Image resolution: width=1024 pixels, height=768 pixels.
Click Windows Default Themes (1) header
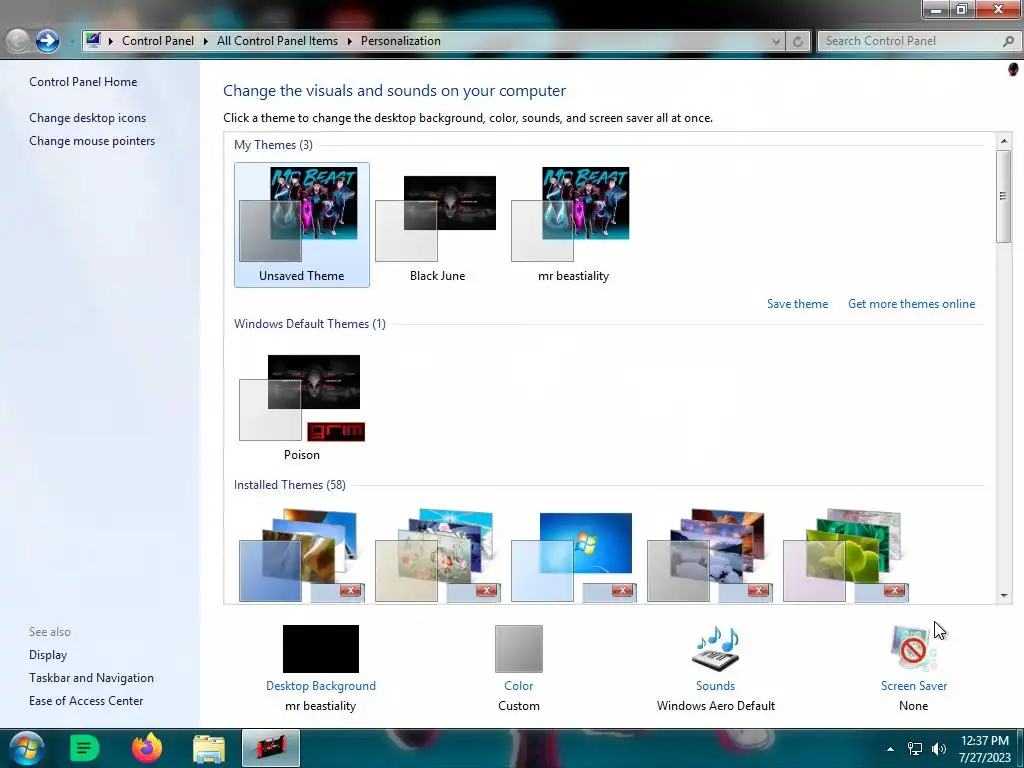pyautogui.click(x=310, y=324)
